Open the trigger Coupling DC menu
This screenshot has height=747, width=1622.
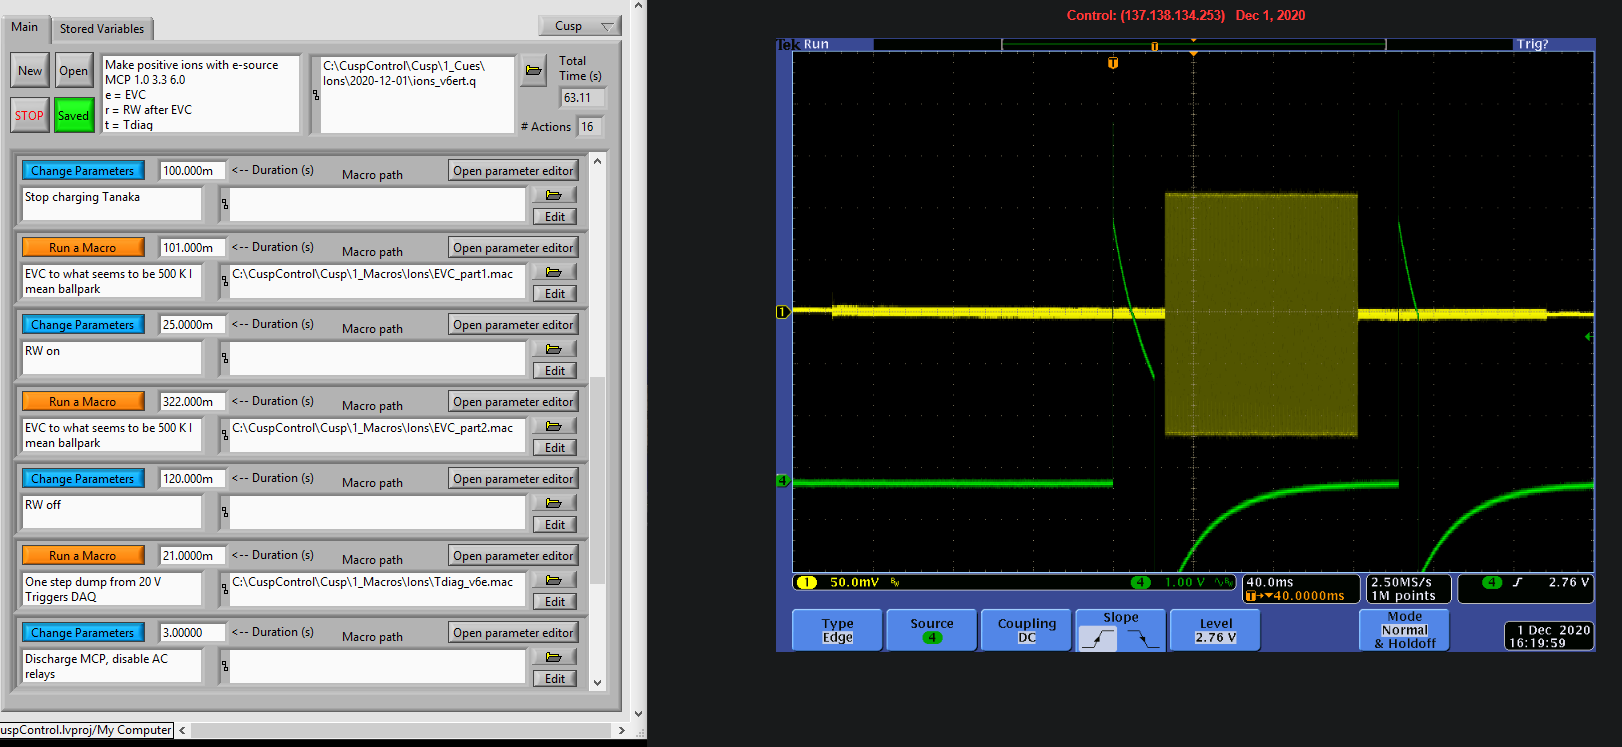1026,630
